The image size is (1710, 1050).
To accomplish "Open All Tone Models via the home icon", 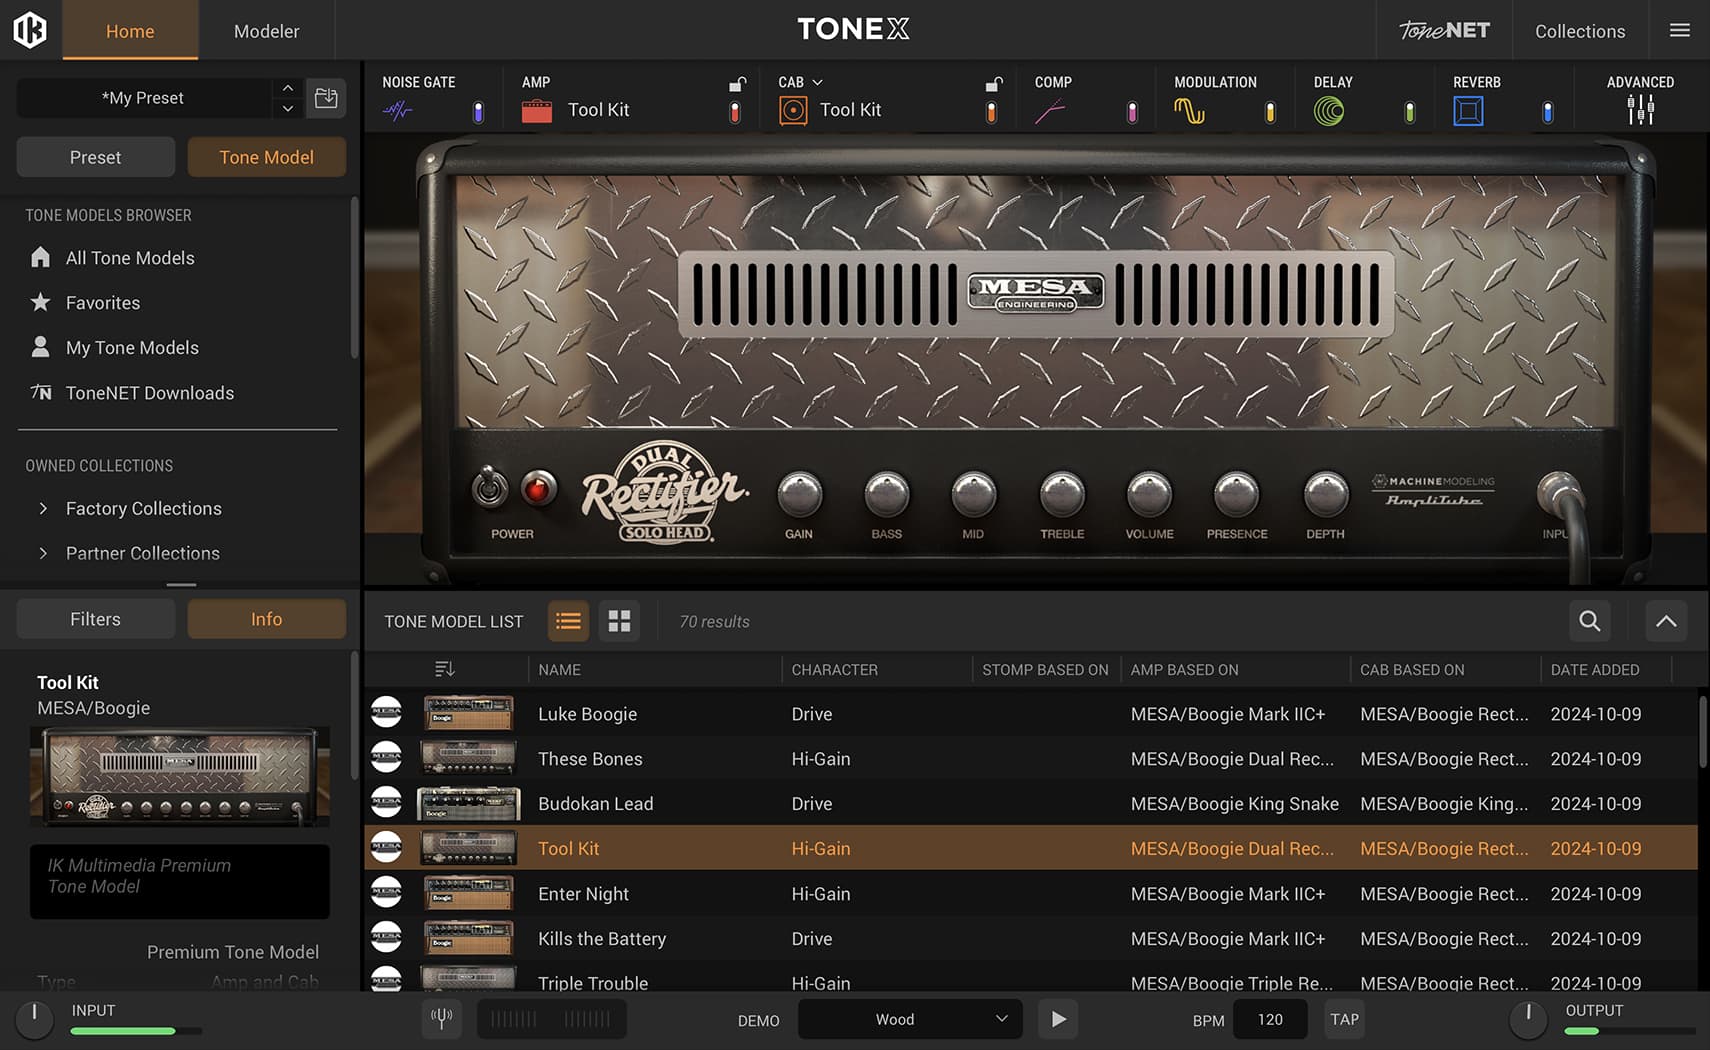I will pos(40,257).
